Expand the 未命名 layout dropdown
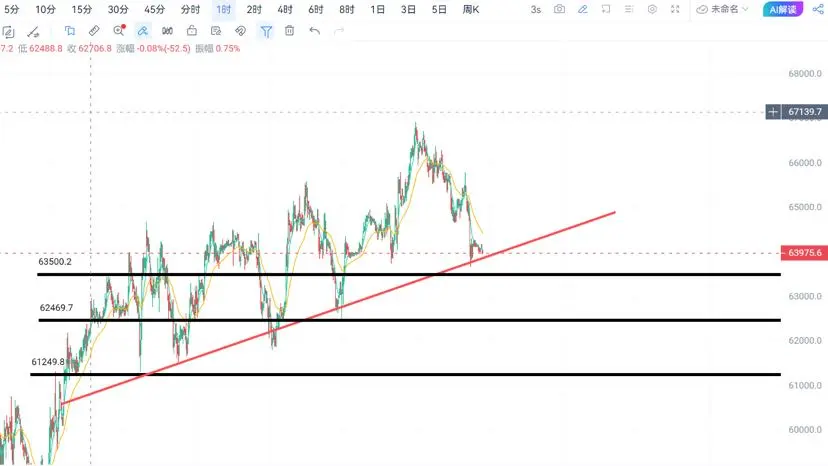The height and width of the screenshot is (466, 828). 722,9
